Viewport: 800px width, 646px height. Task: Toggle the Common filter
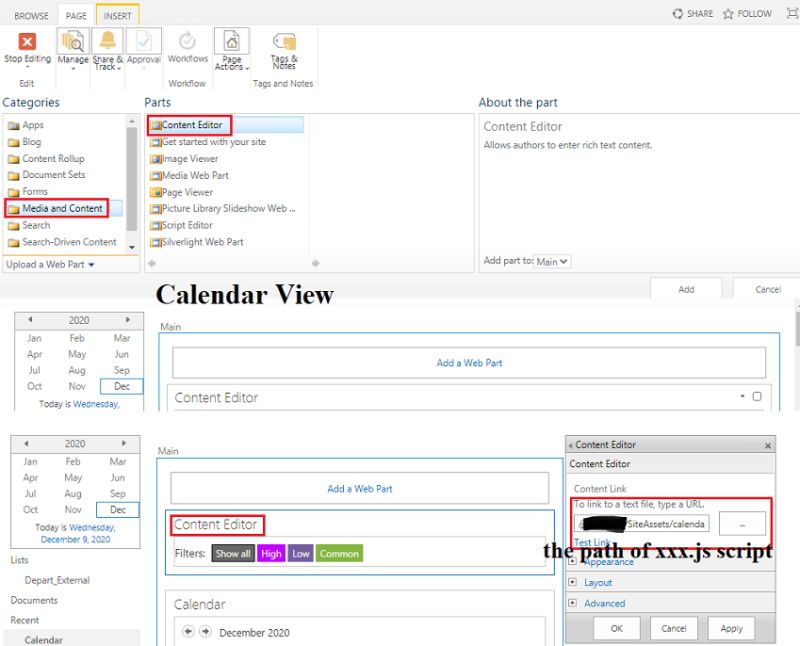(340, 551)
